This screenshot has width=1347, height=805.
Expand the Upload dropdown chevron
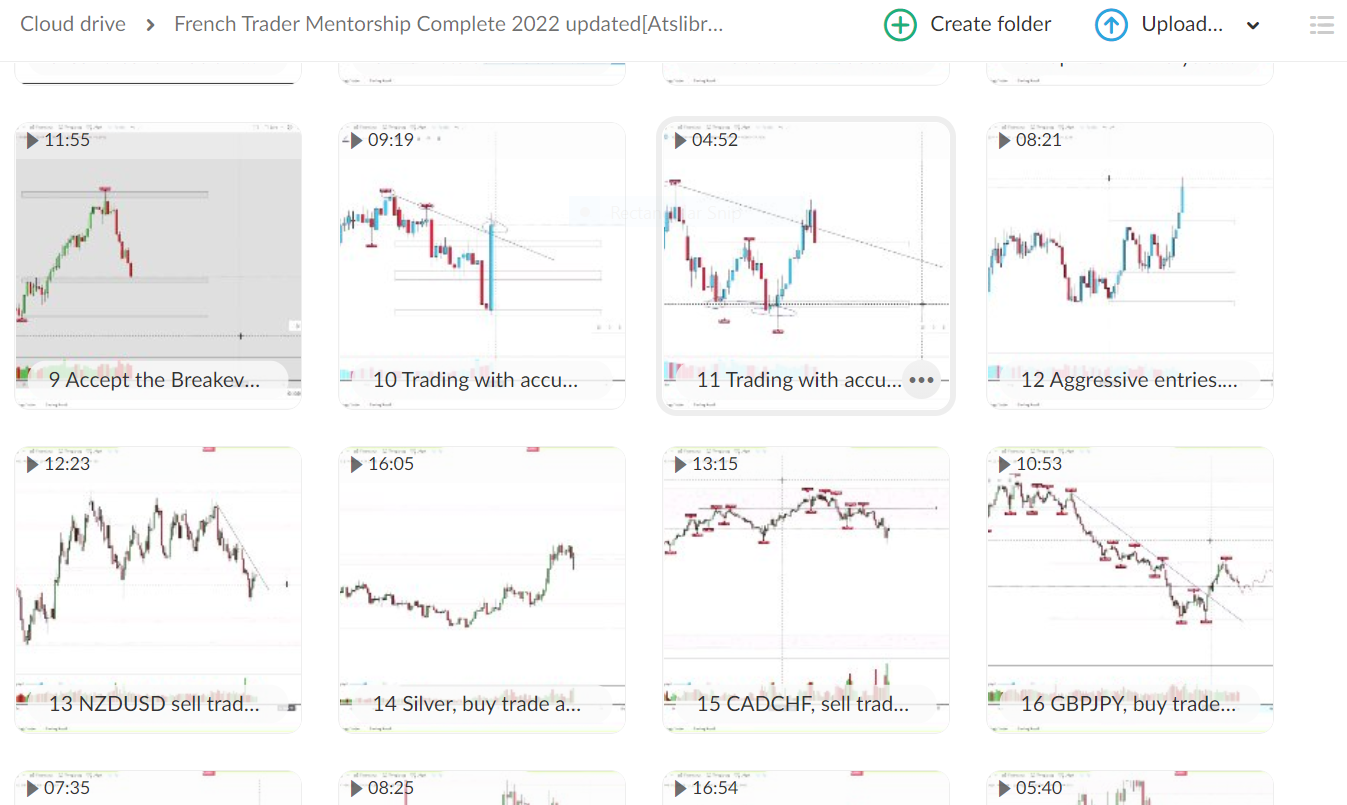pyautogui.click(x=1253, y=25)
